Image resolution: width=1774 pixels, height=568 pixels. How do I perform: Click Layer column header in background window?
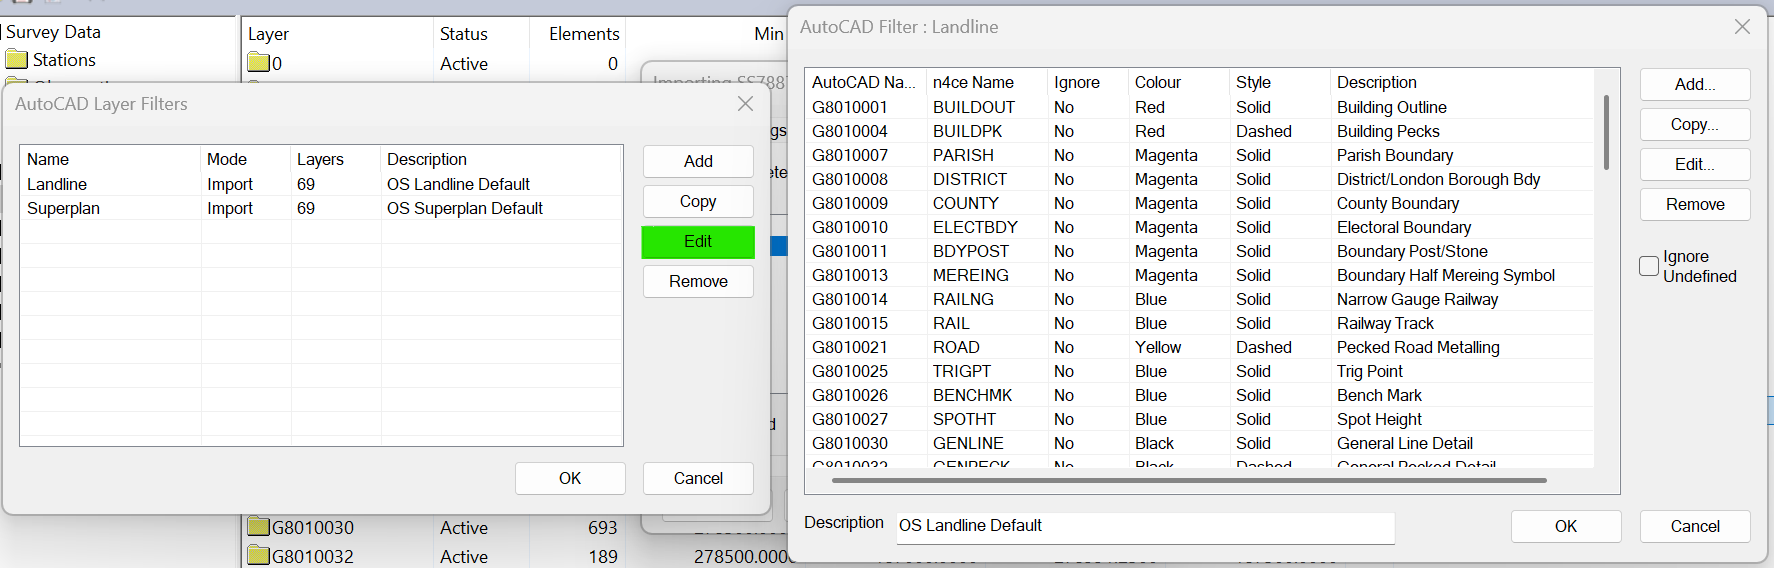click(268, 34)
